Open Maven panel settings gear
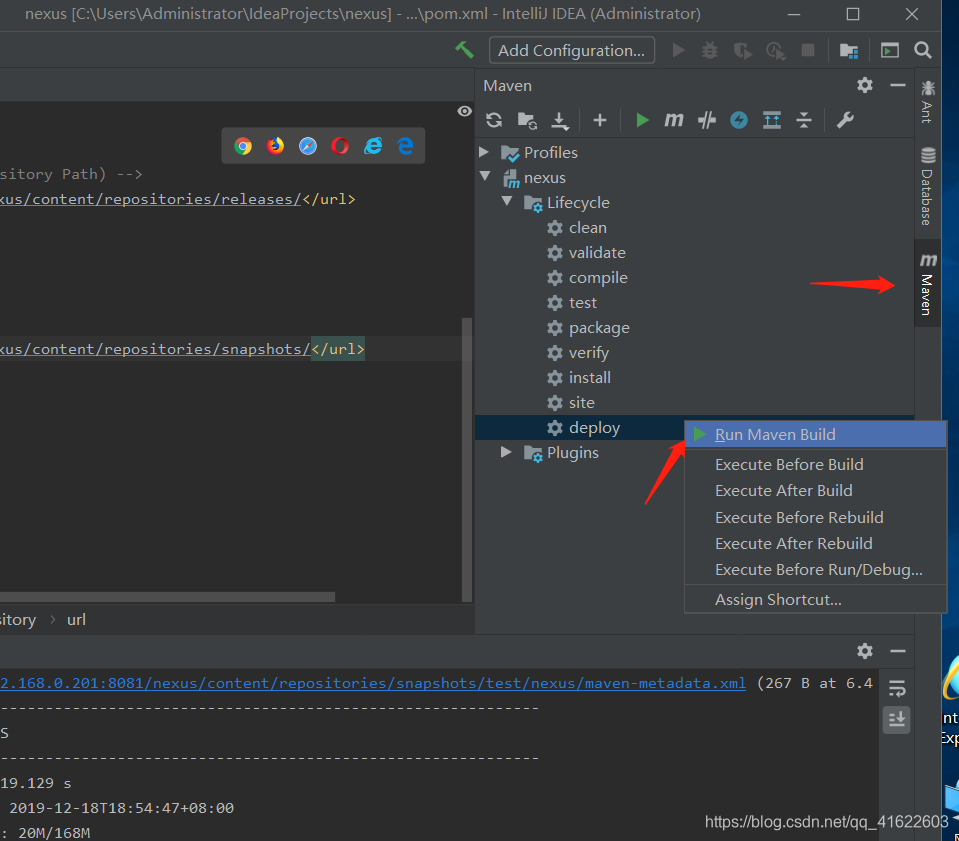Image resolution: width=959 pixels, height=841 pixels. click(865, 85)
